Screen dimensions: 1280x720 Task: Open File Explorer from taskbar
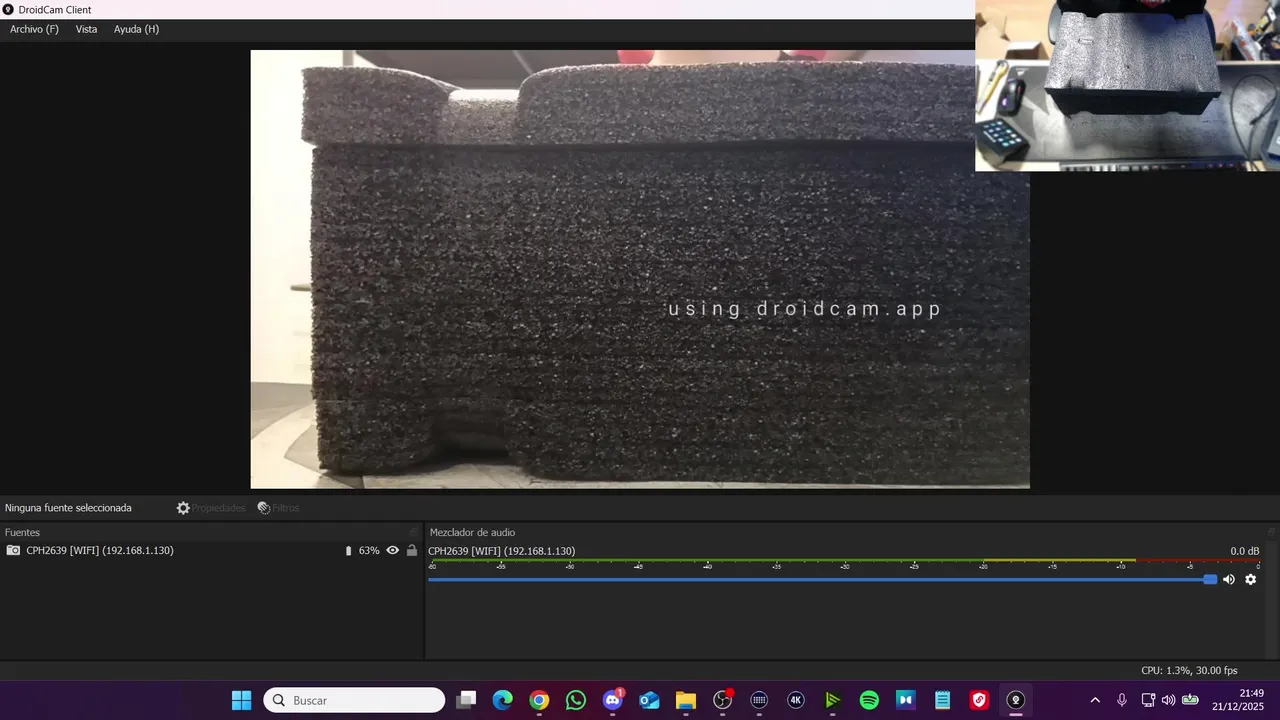tap(686, 700)
